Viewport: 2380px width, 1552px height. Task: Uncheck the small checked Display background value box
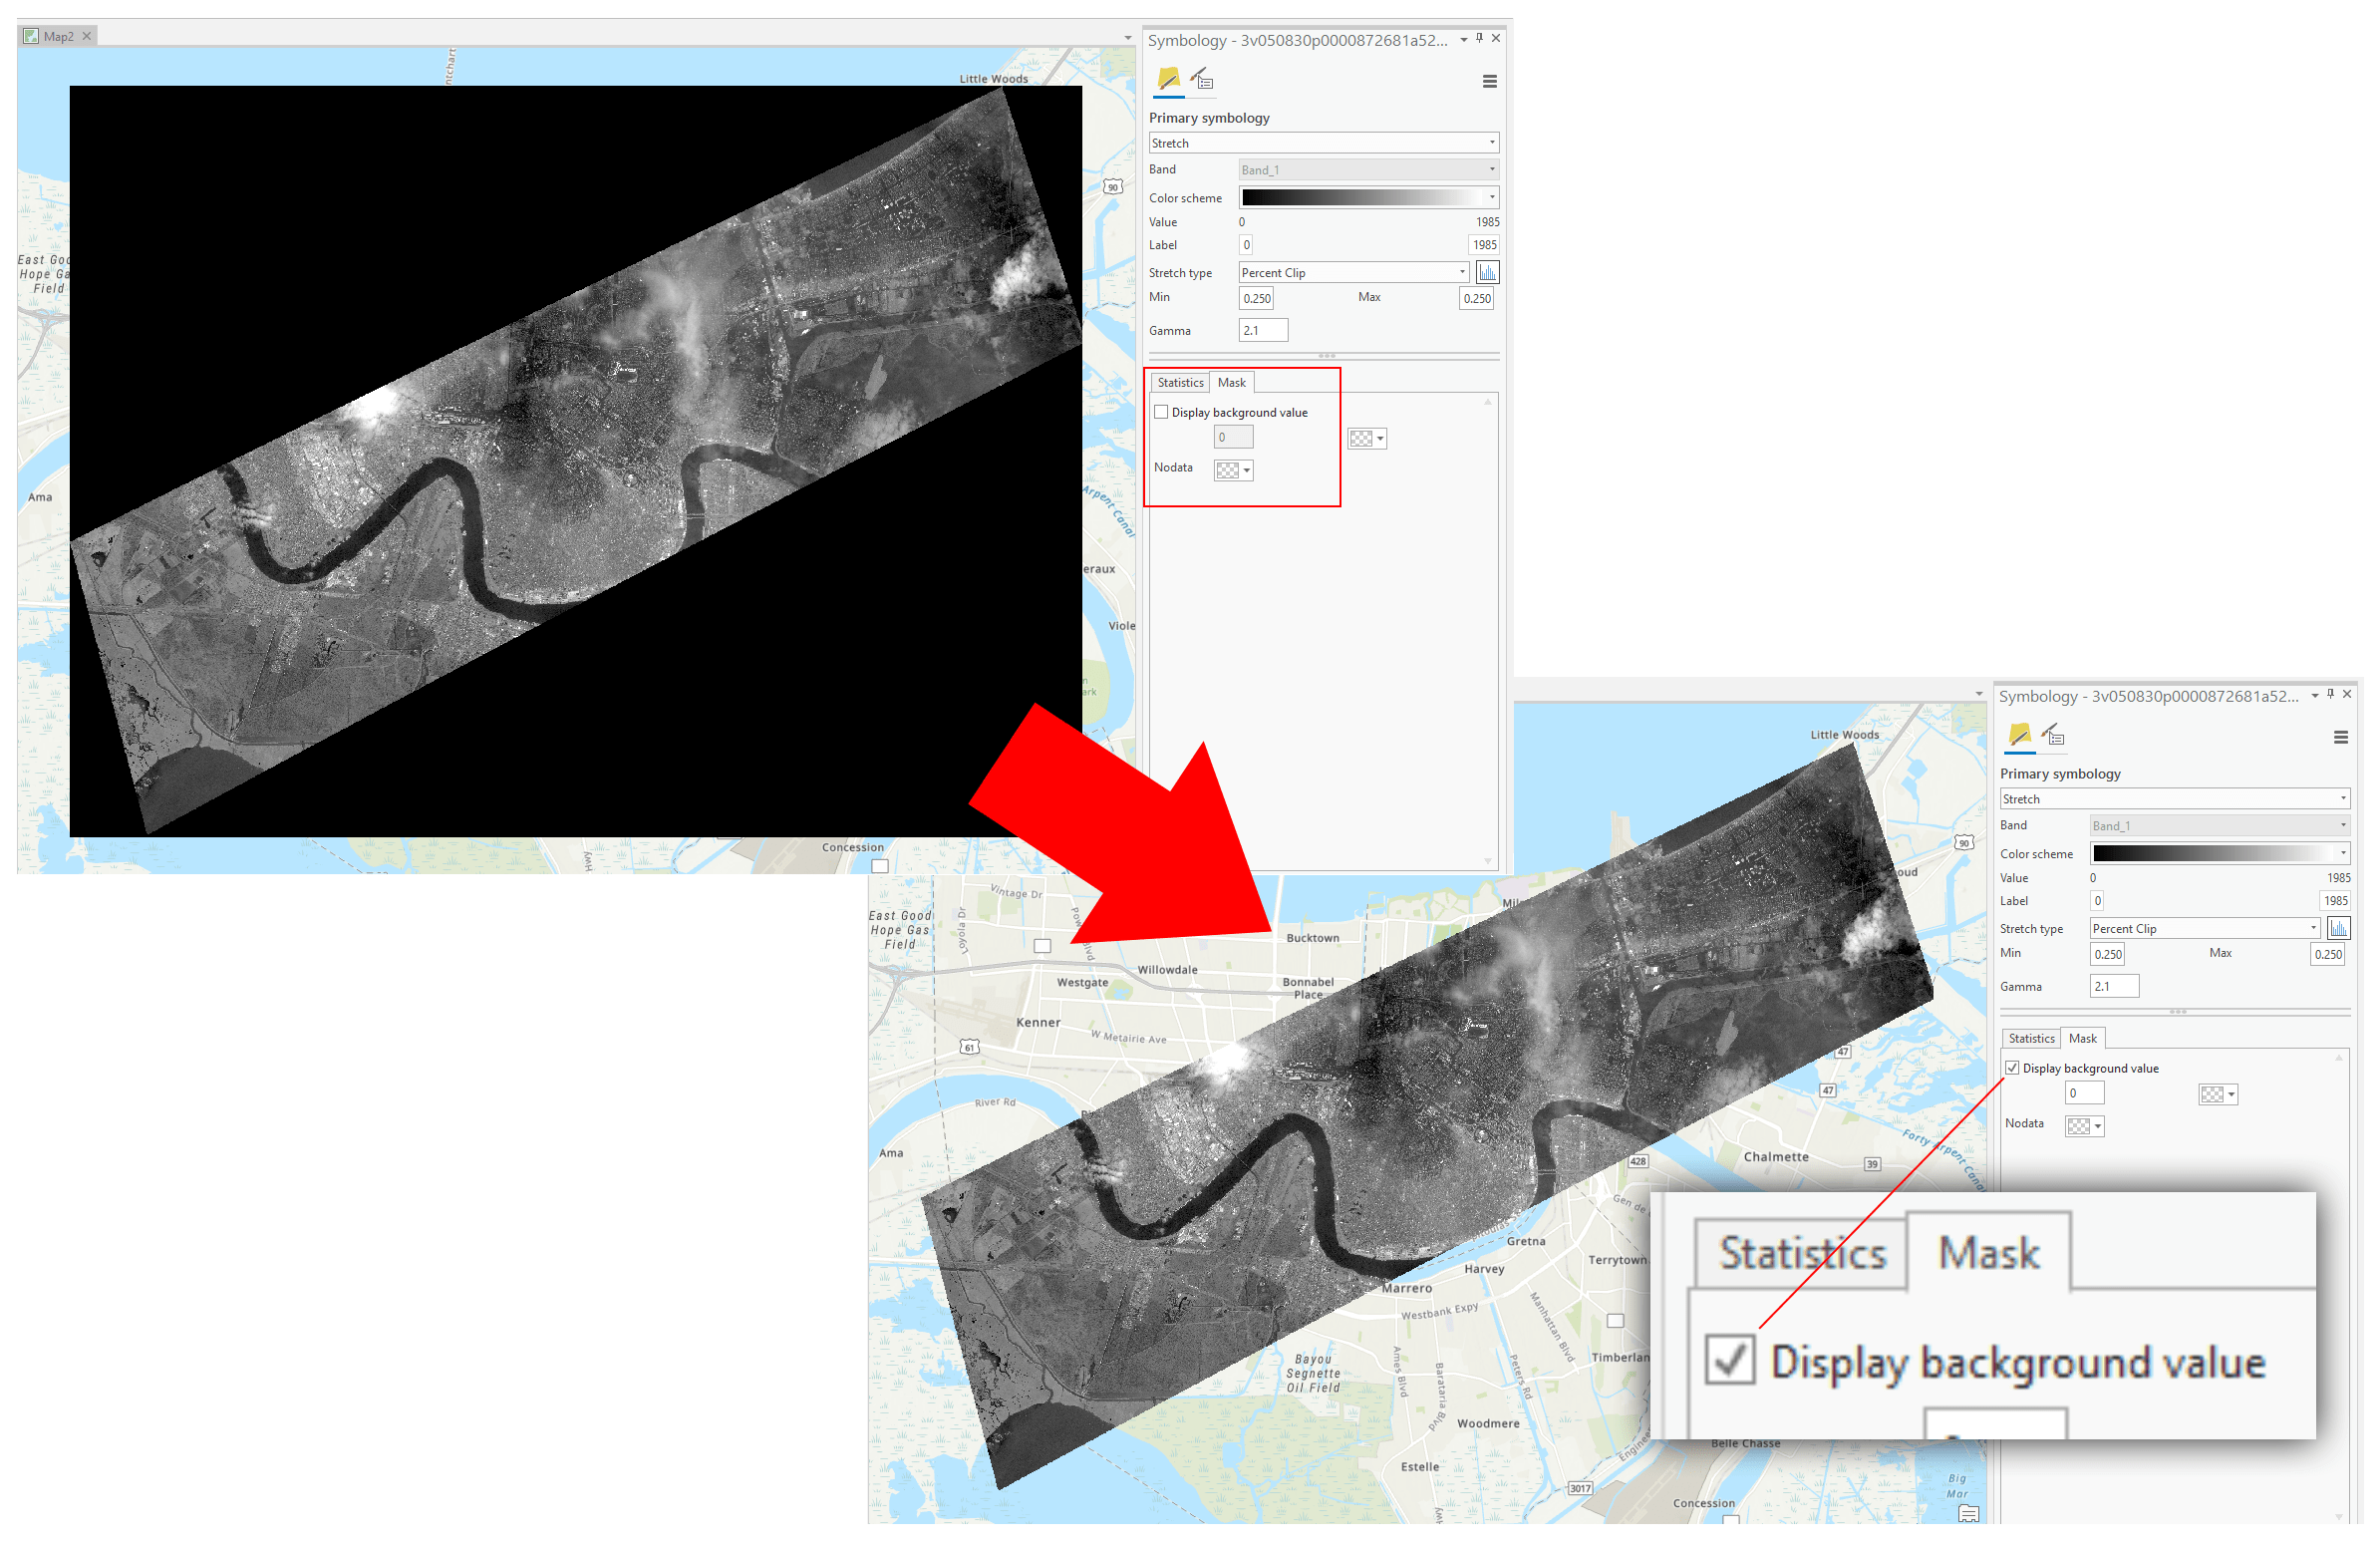[x=2012, y=1068]
